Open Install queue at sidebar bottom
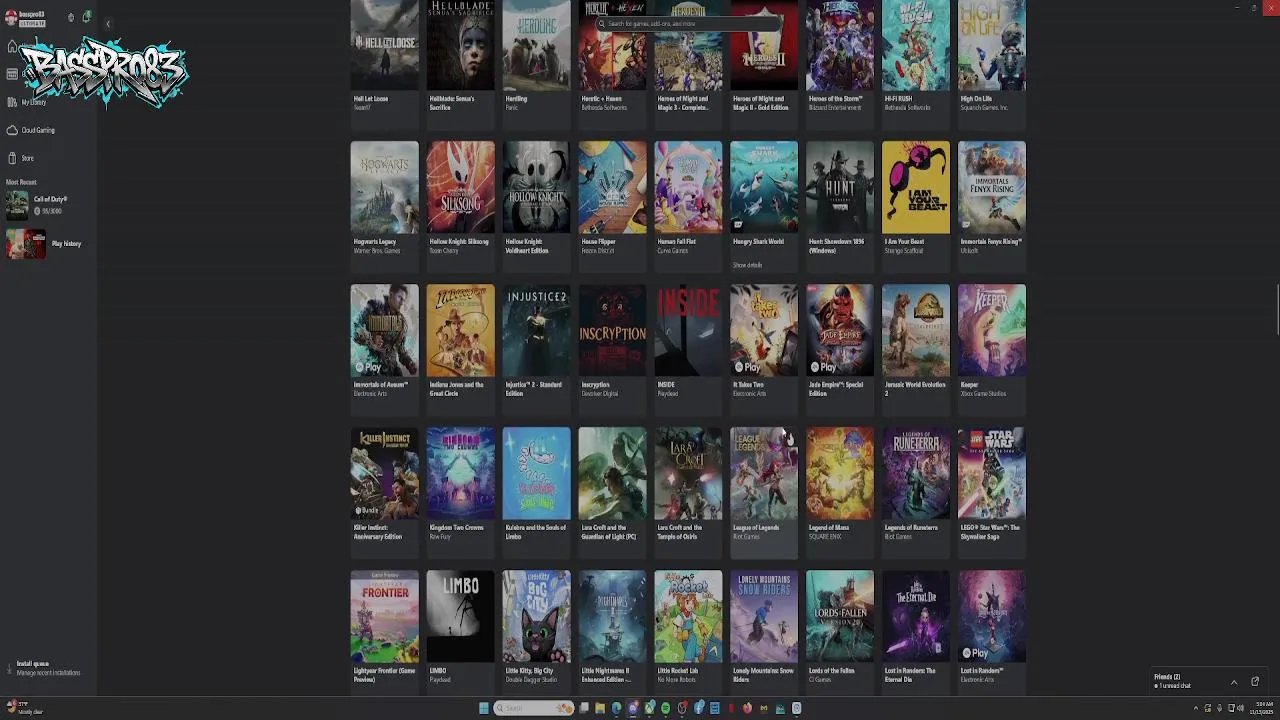Image resolution: width=1280 pixels, height=720 pixels. [x=48, y=668]
